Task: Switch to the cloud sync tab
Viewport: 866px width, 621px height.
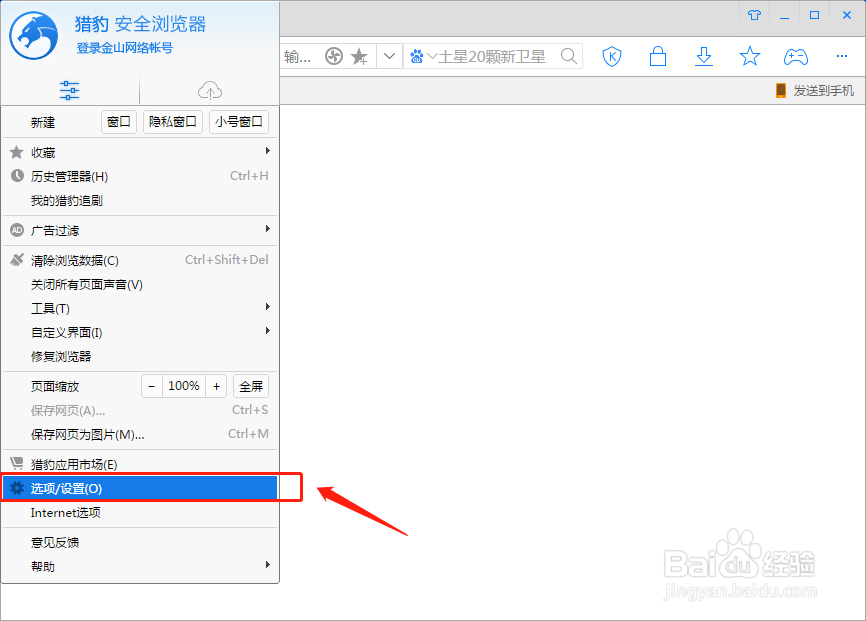Action: point(210,90)
